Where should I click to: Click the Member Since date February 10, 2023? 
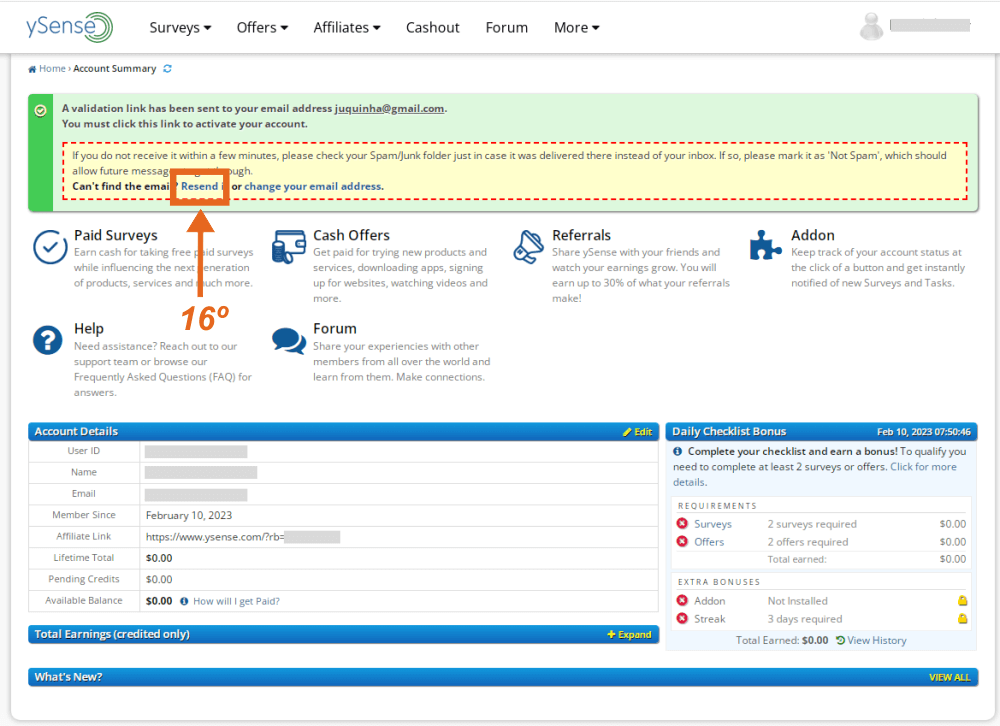[189, 515]
